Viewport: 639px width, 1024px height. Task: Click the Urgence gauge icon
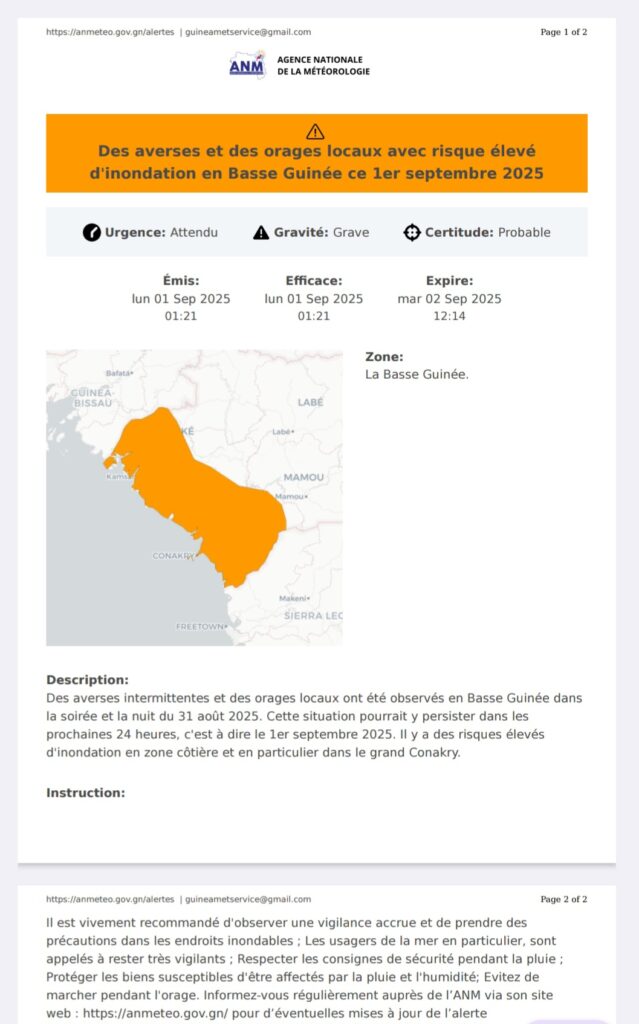tap(92, 232)
